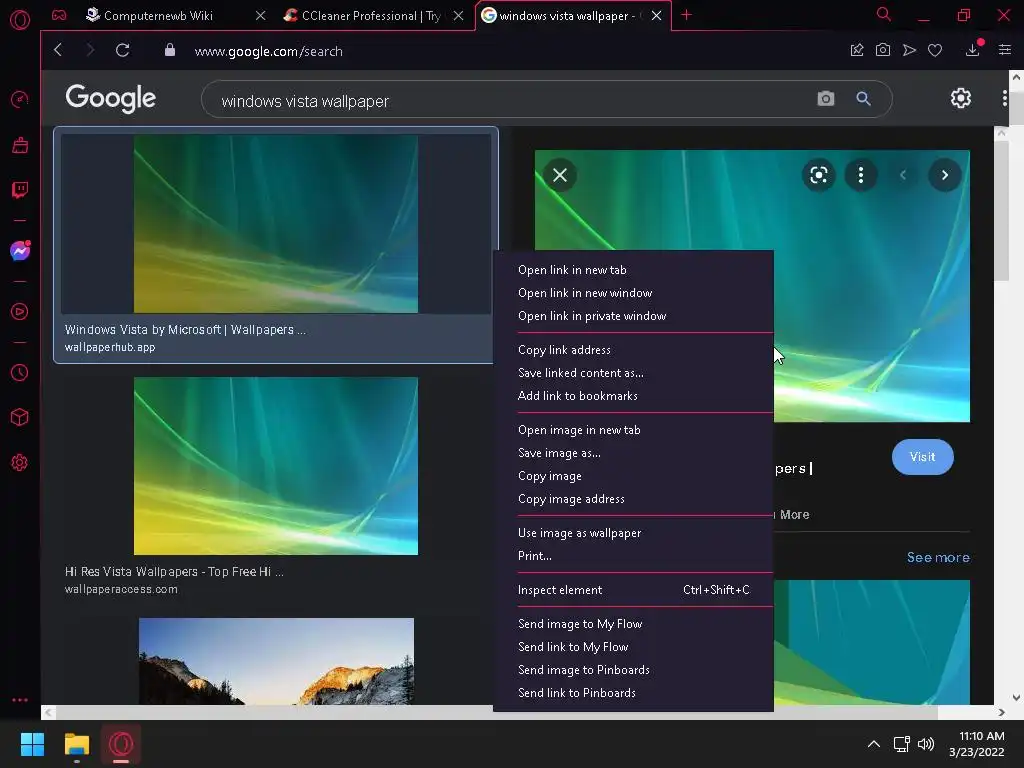Show next image in preview

pyautogui.click(x=944, y=175)
